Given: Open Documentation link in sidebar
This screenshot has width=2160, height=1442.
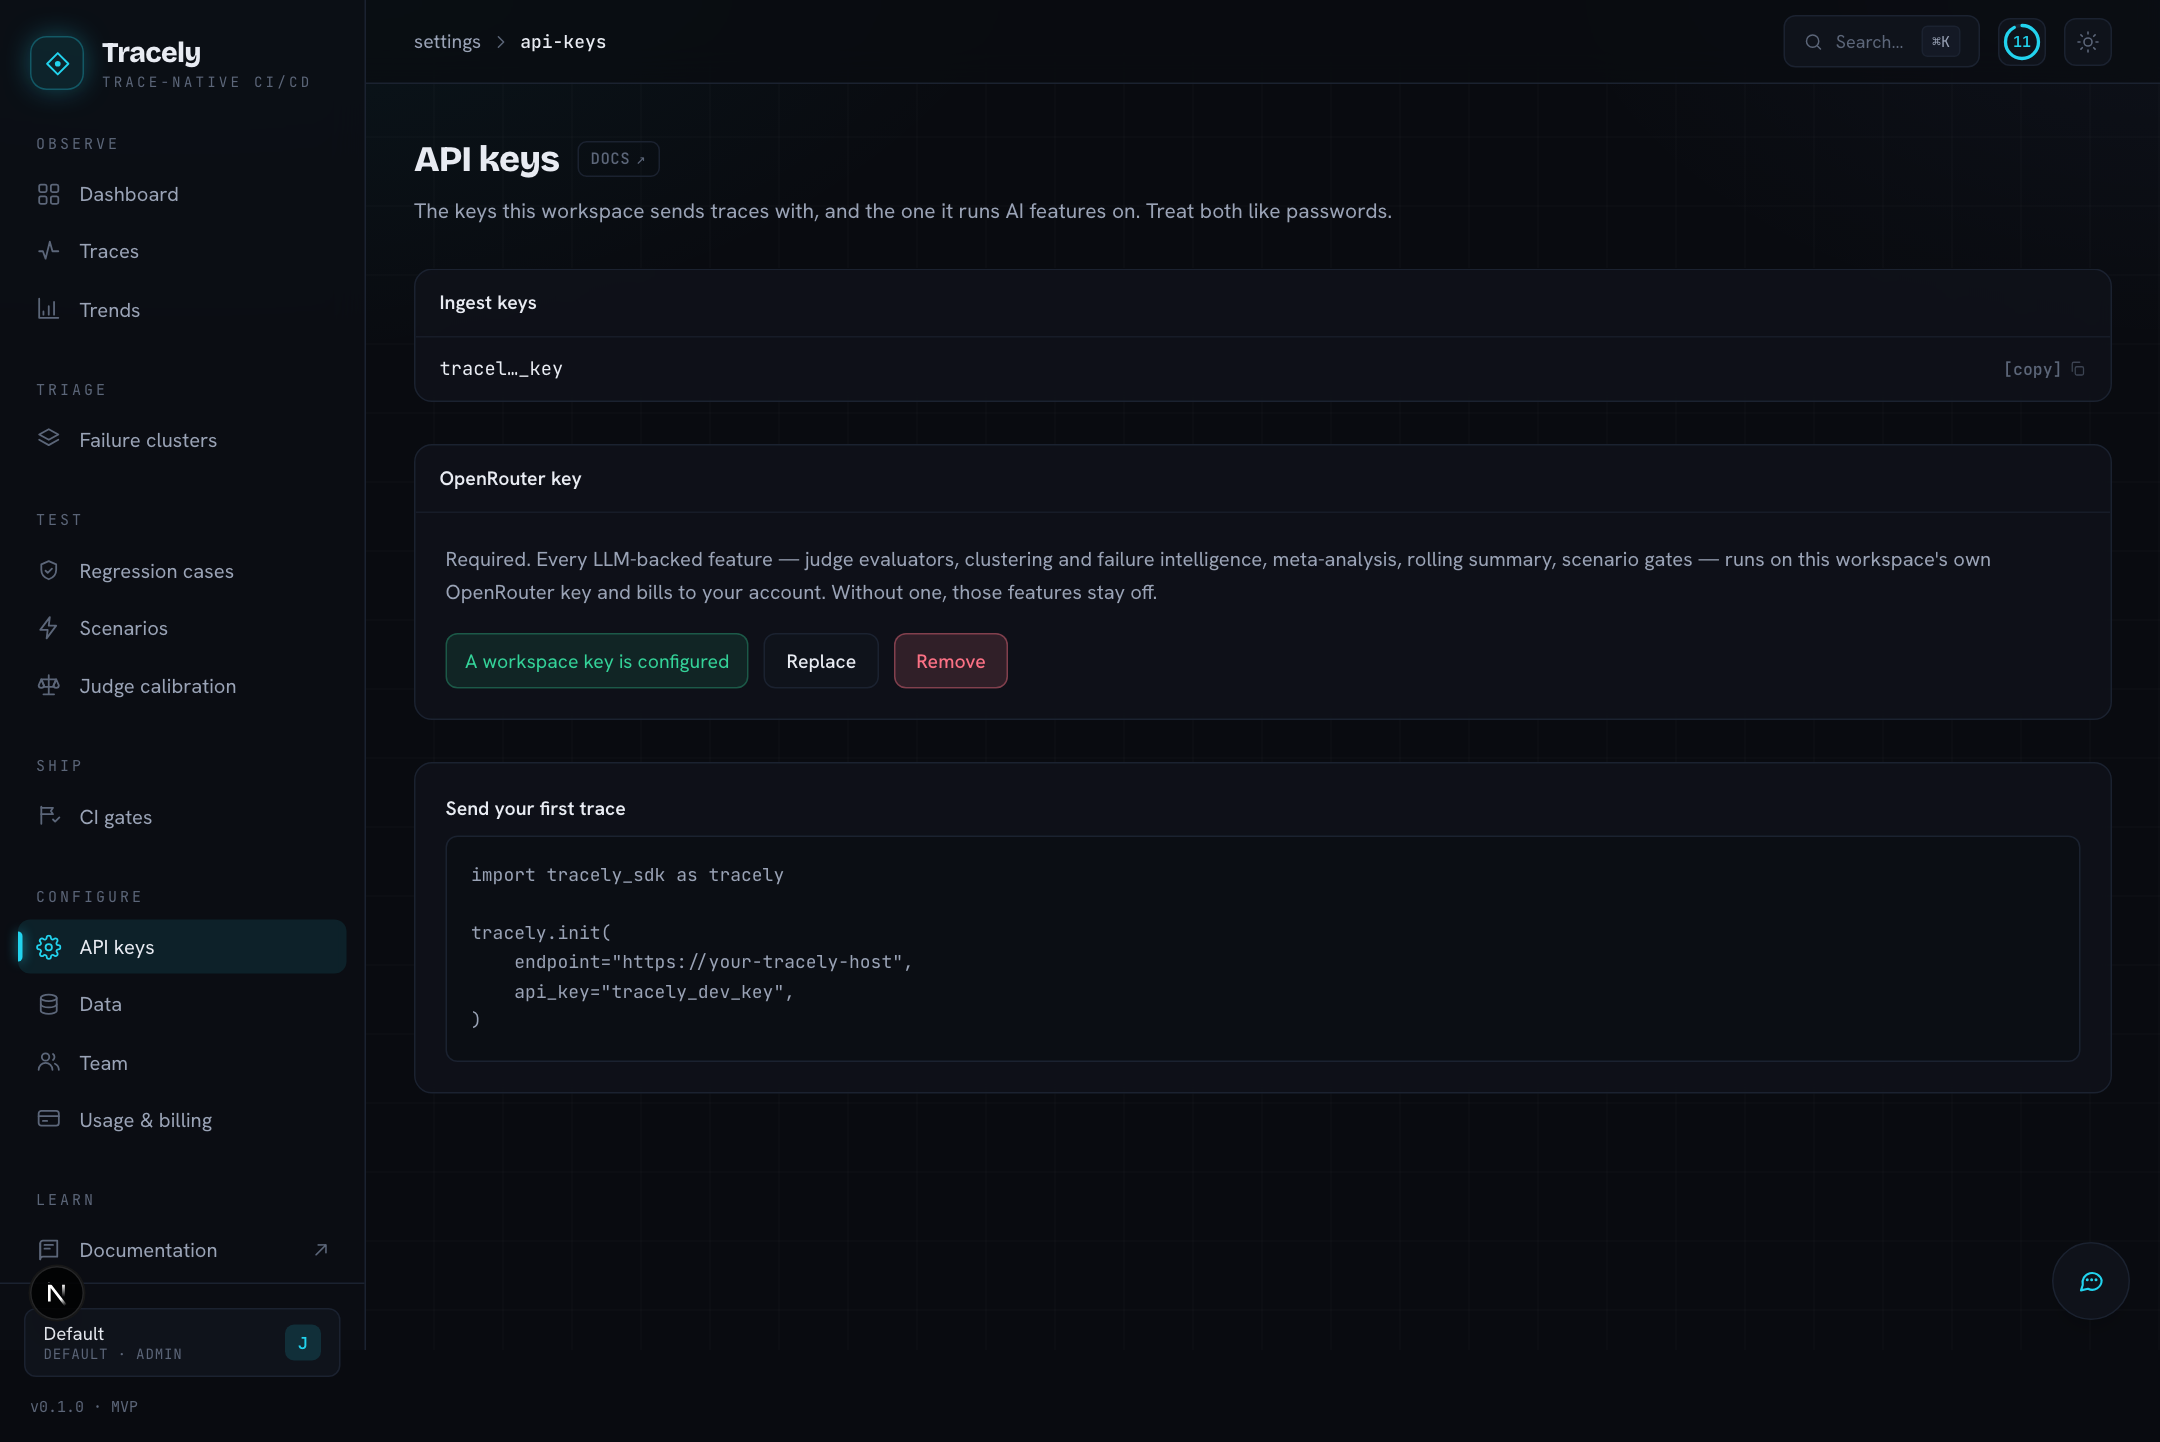Looking at the screenshot, I should 182,1250.
